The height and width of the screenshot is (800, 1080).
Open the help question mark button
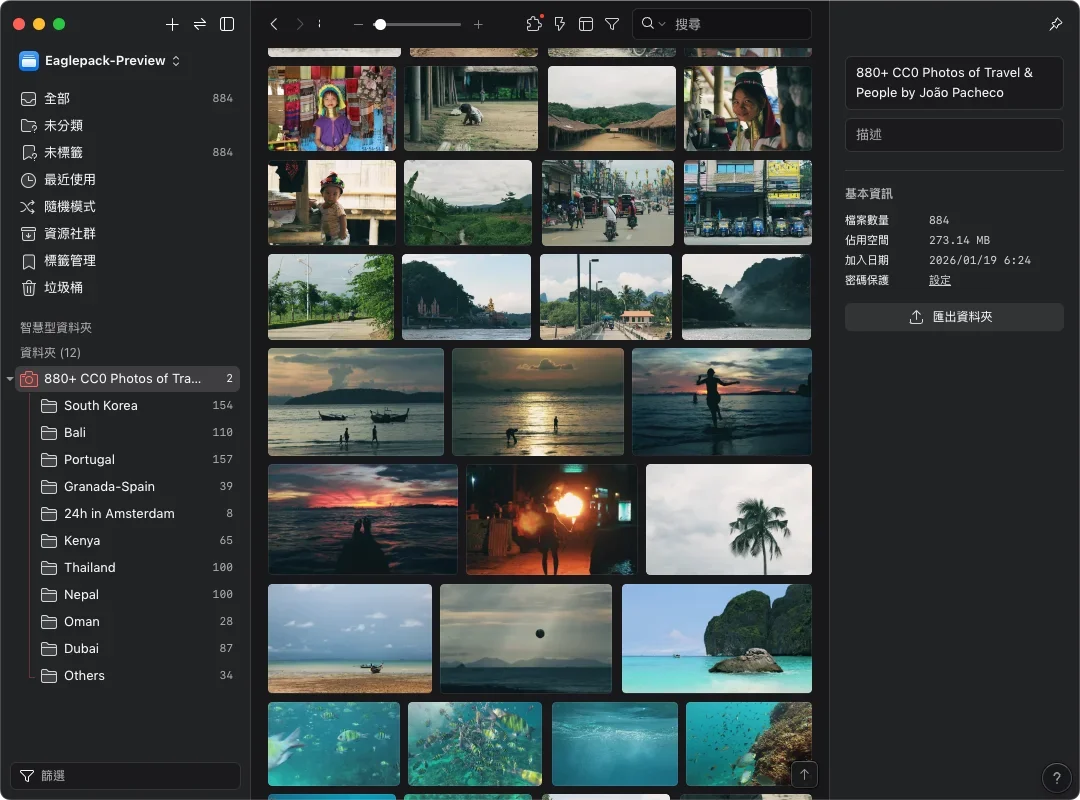click(1056, 778)
